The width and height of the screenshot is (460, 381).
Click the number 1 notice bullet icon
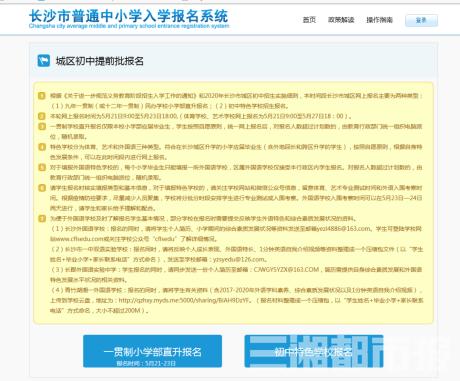pyautogui.click(x=42, y=96)
